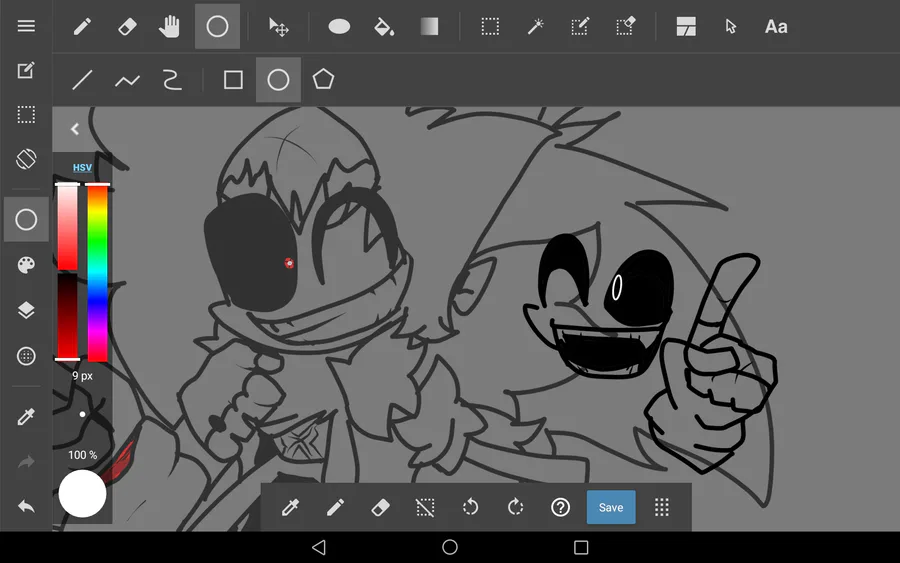Select the Move tool

point(279,26)
